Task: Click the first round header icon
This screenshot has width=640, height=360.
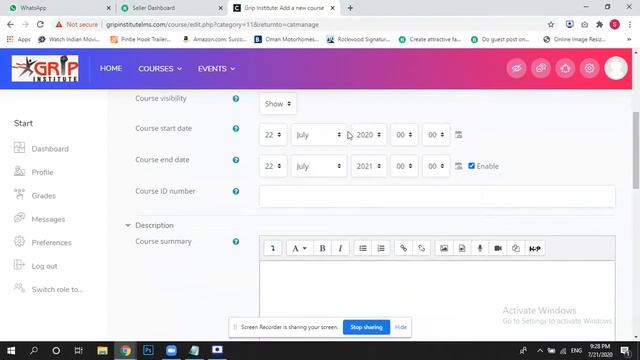Action: coord(516,69)
